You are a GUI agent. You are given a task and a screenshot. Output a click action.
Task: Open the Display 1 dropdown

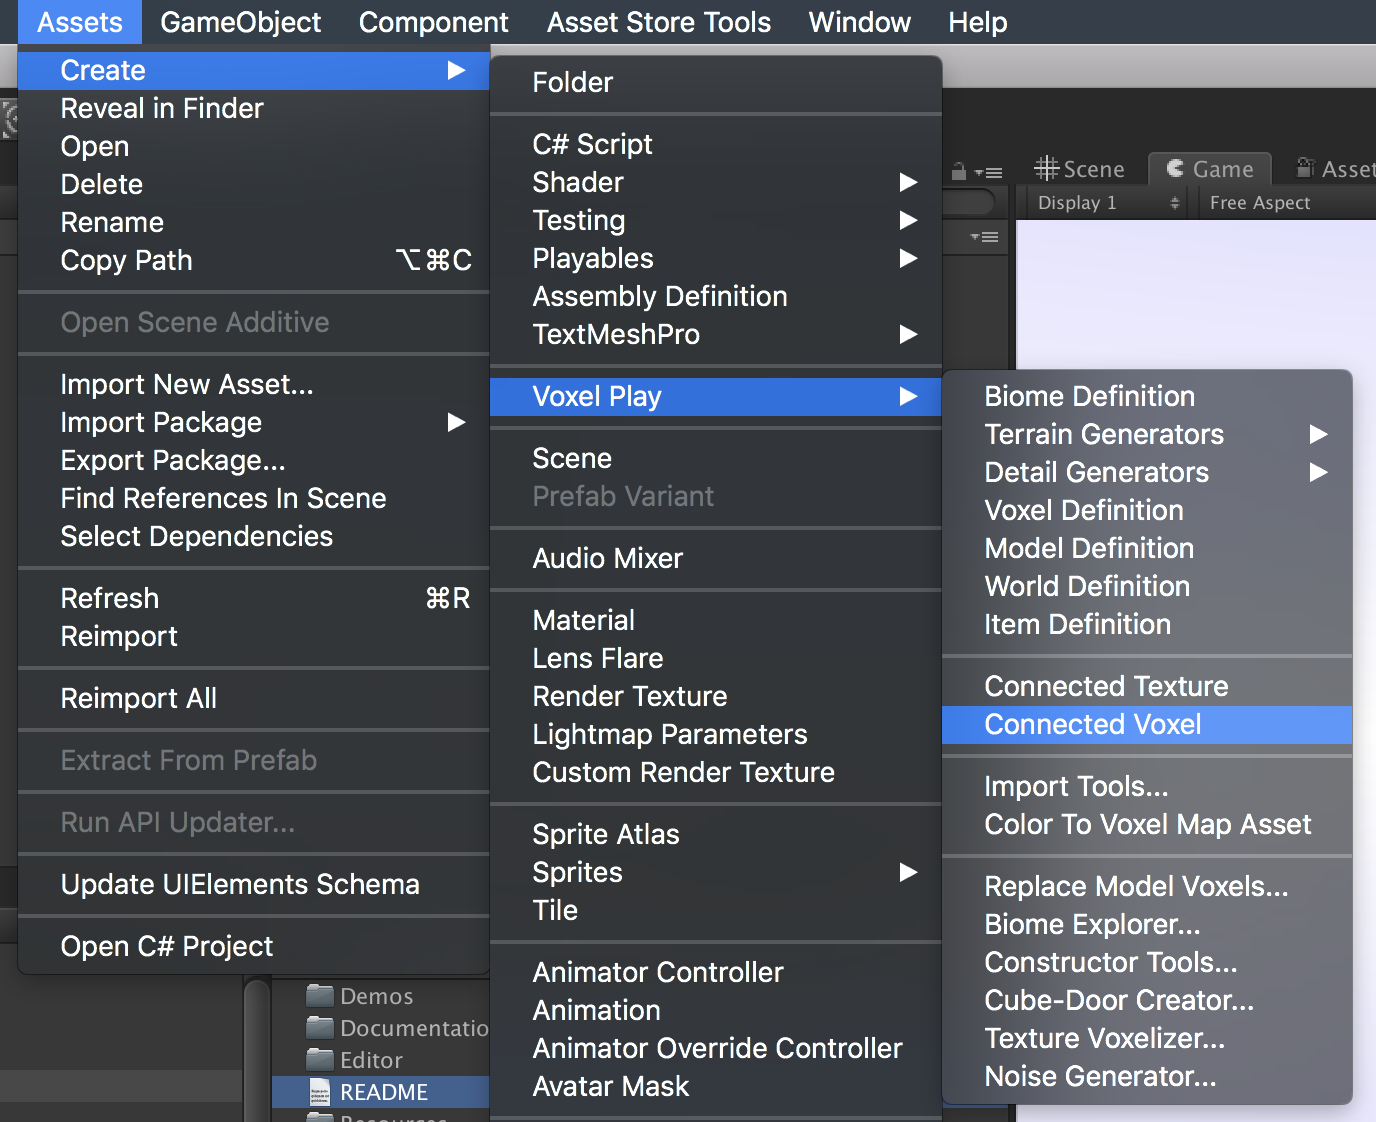pos(1107,203)
